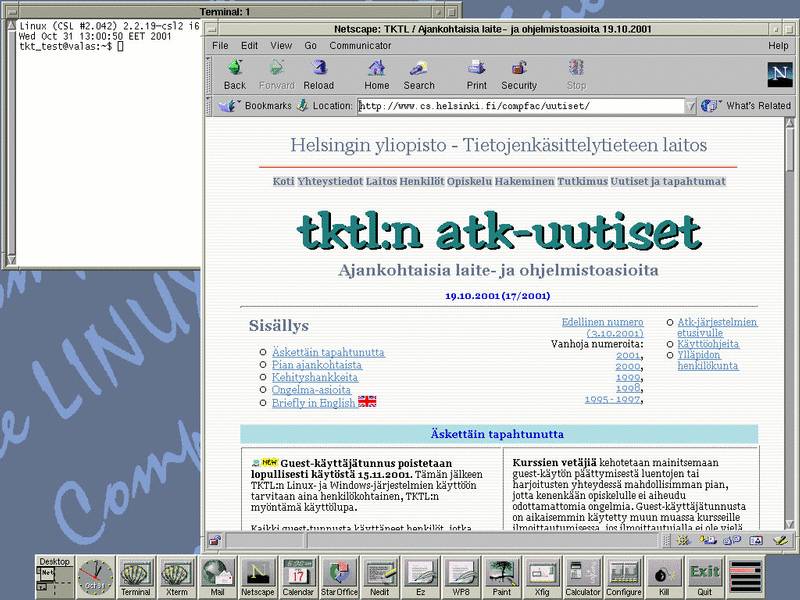Click the security lock in status bar

coord(215,540)
